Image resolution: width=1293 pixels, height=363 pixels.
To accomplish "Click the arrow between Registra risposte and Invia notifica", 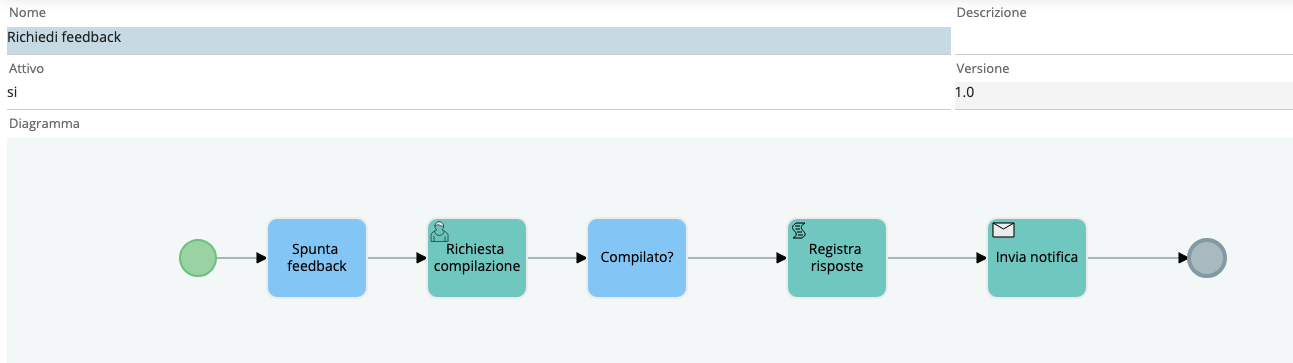I will coord(937,258).
